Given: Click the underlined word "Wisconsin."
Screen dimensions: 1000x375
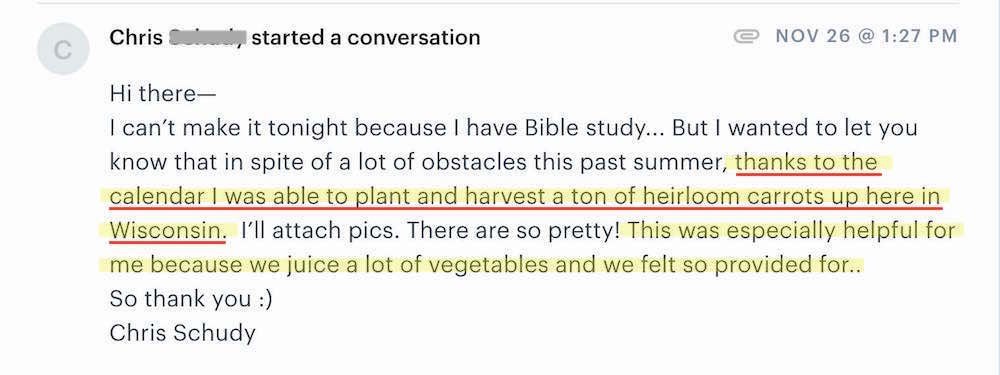Looking at the screenshot, I should point(168,230).
